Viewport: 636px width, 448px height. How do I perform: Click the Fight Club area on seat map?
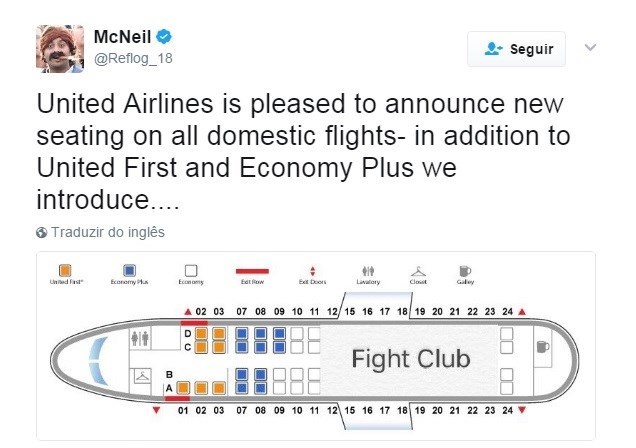[x=410, y=359]
